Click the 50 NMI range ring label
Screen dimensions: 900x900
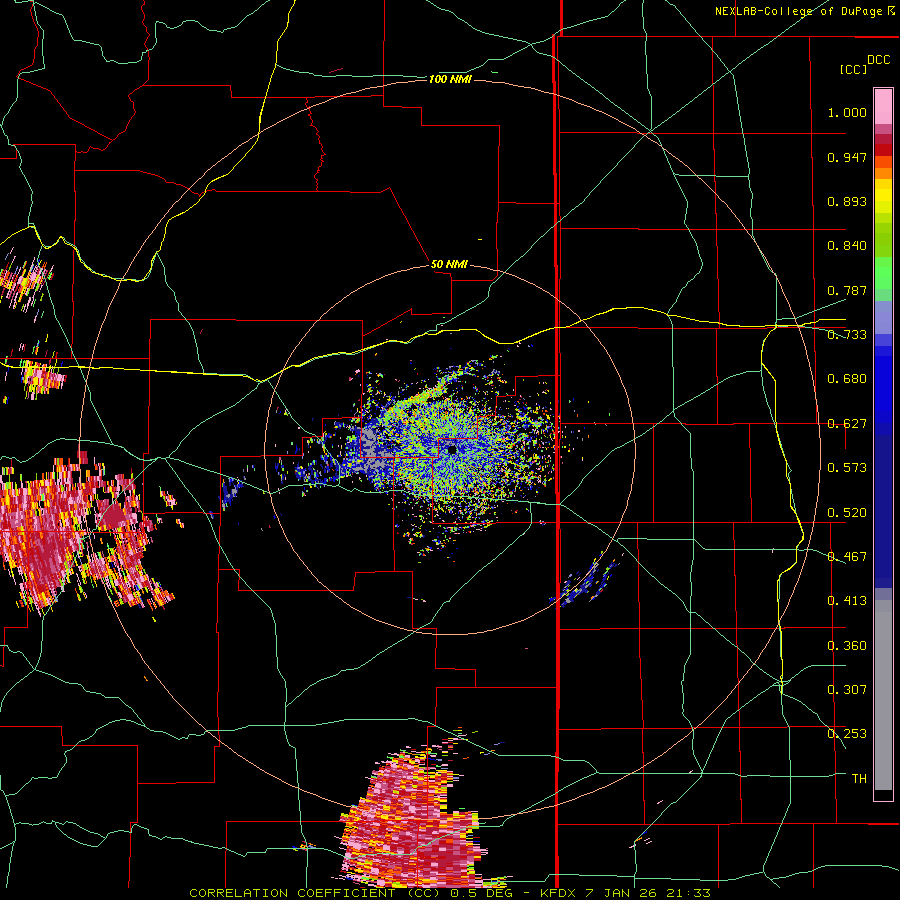point(449,265)
